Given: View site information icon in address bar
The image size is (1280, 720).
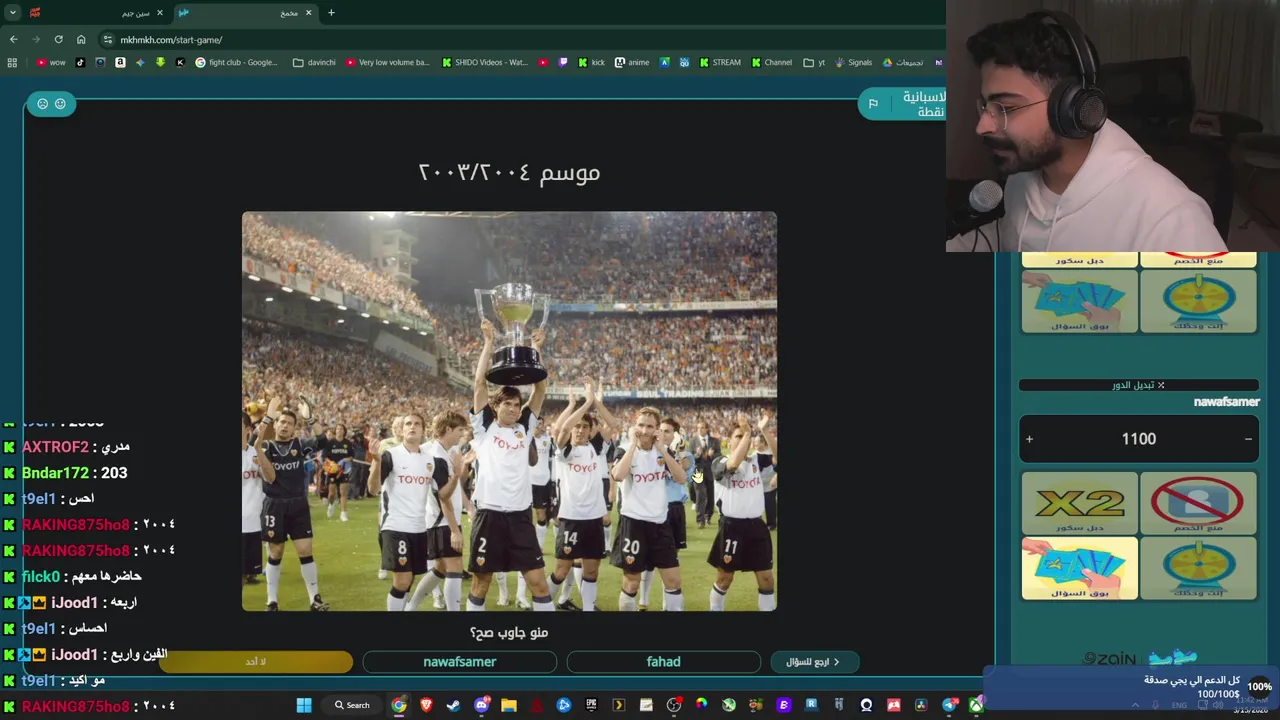Looking at the screenshot, I should point(108,40).
